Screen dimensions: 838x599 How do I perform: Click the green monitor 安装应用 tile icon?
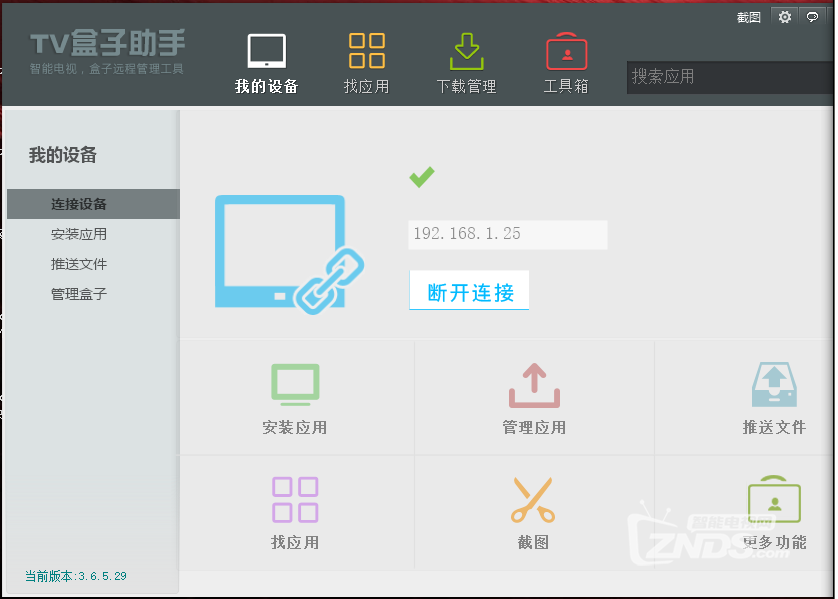pos(295,384)
